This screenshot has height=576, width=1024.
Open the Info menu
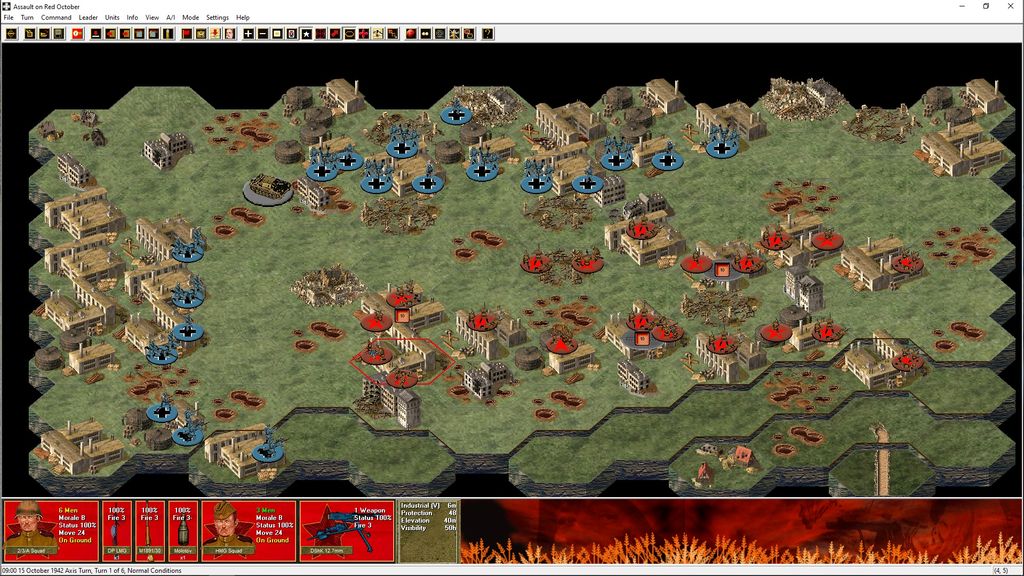click(x=132, y=18)
